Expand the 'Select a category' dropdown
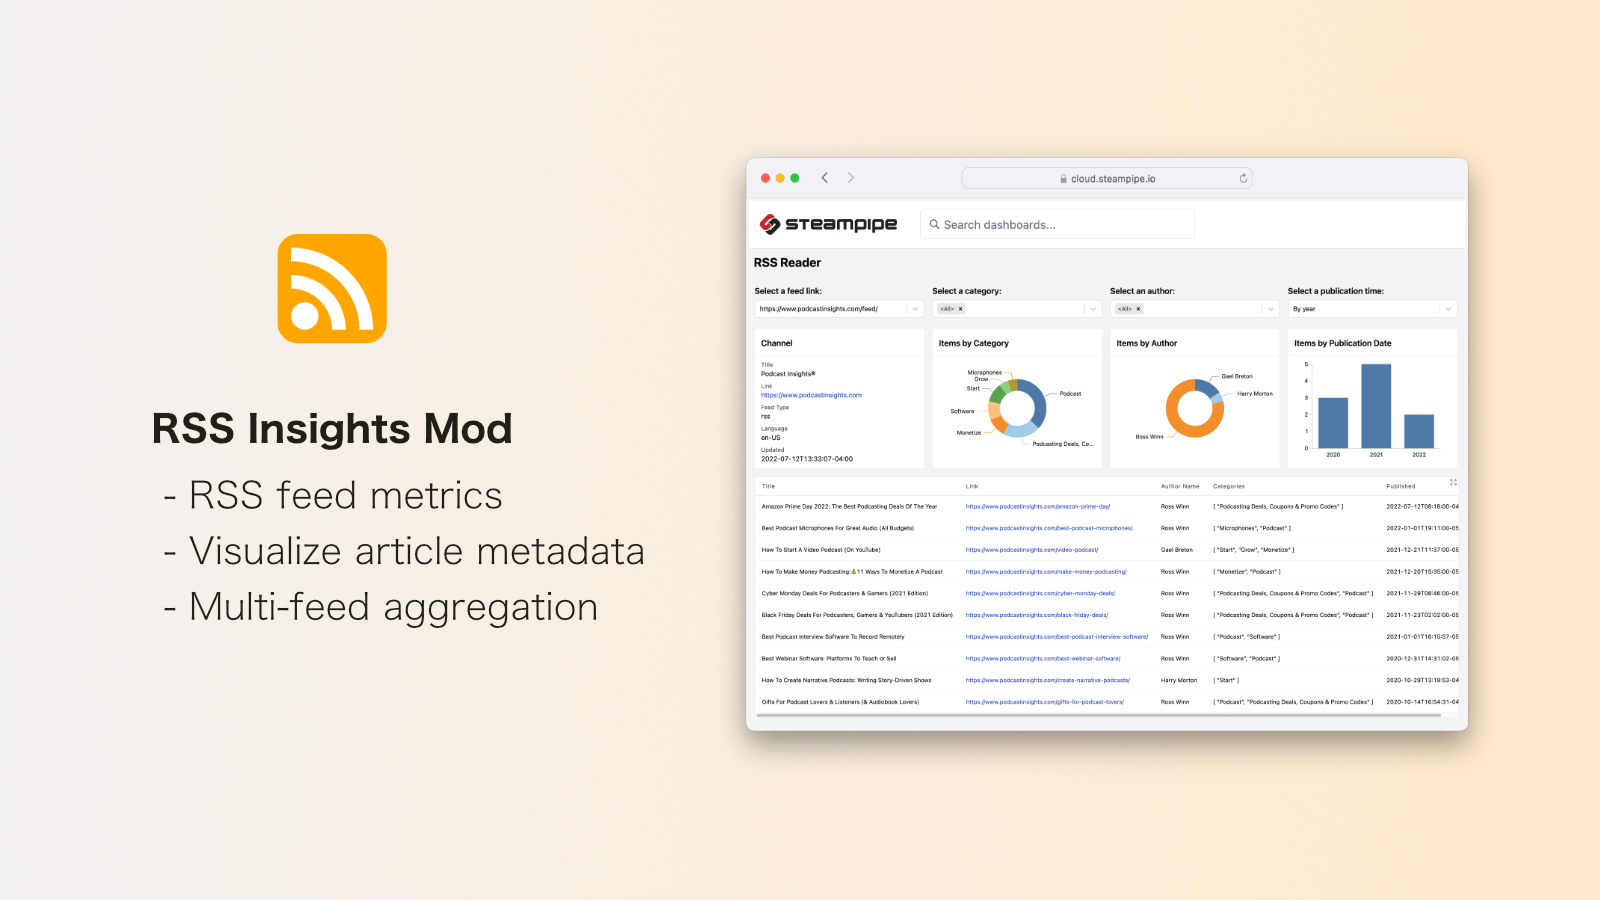The width and height of the screenshot is (1600, 900). [1092, 308]
